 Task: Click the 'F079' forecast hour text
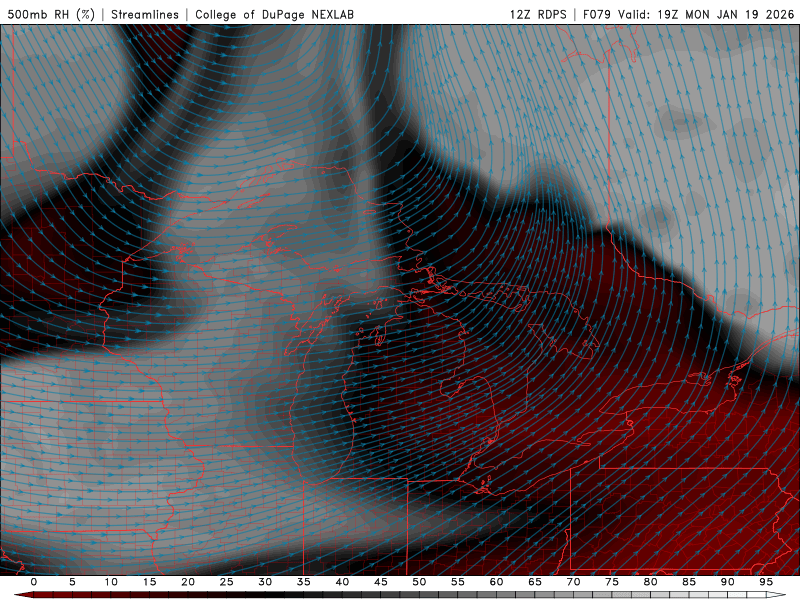[x=597, y=14]
